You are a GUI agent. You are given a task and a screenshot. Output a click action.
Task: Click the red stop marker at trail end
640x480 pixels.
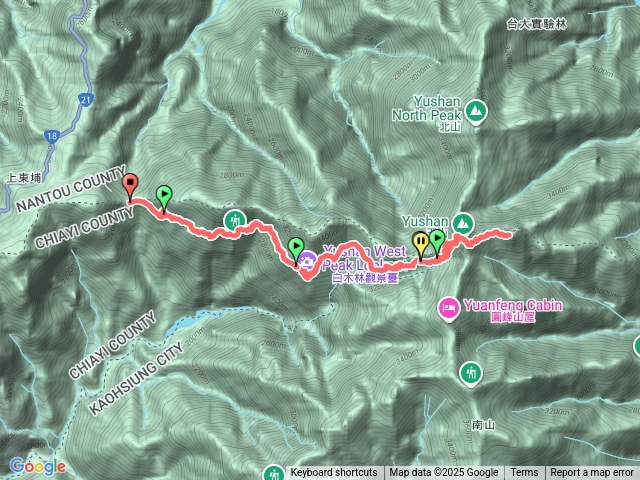(x=130, y=188)
